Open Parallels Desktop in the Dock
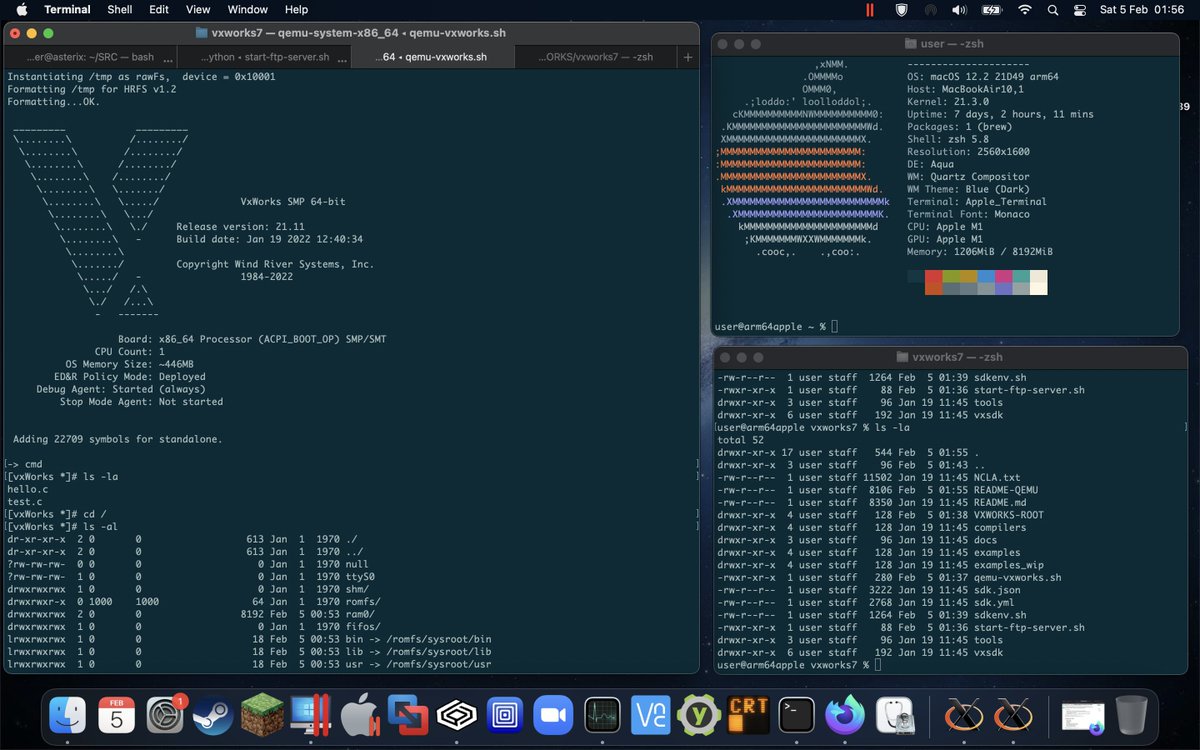Image resolution: width=1200 pixels, height=750 pixels. click(x=310, y=715)
